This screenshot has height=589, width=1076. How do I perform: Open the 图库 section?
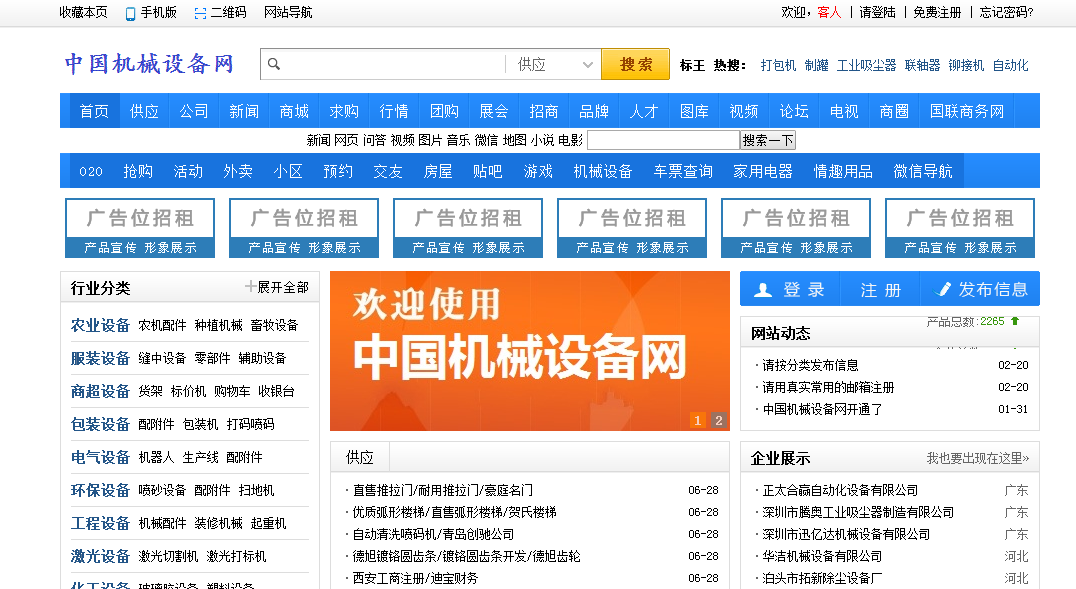(693, 111)
